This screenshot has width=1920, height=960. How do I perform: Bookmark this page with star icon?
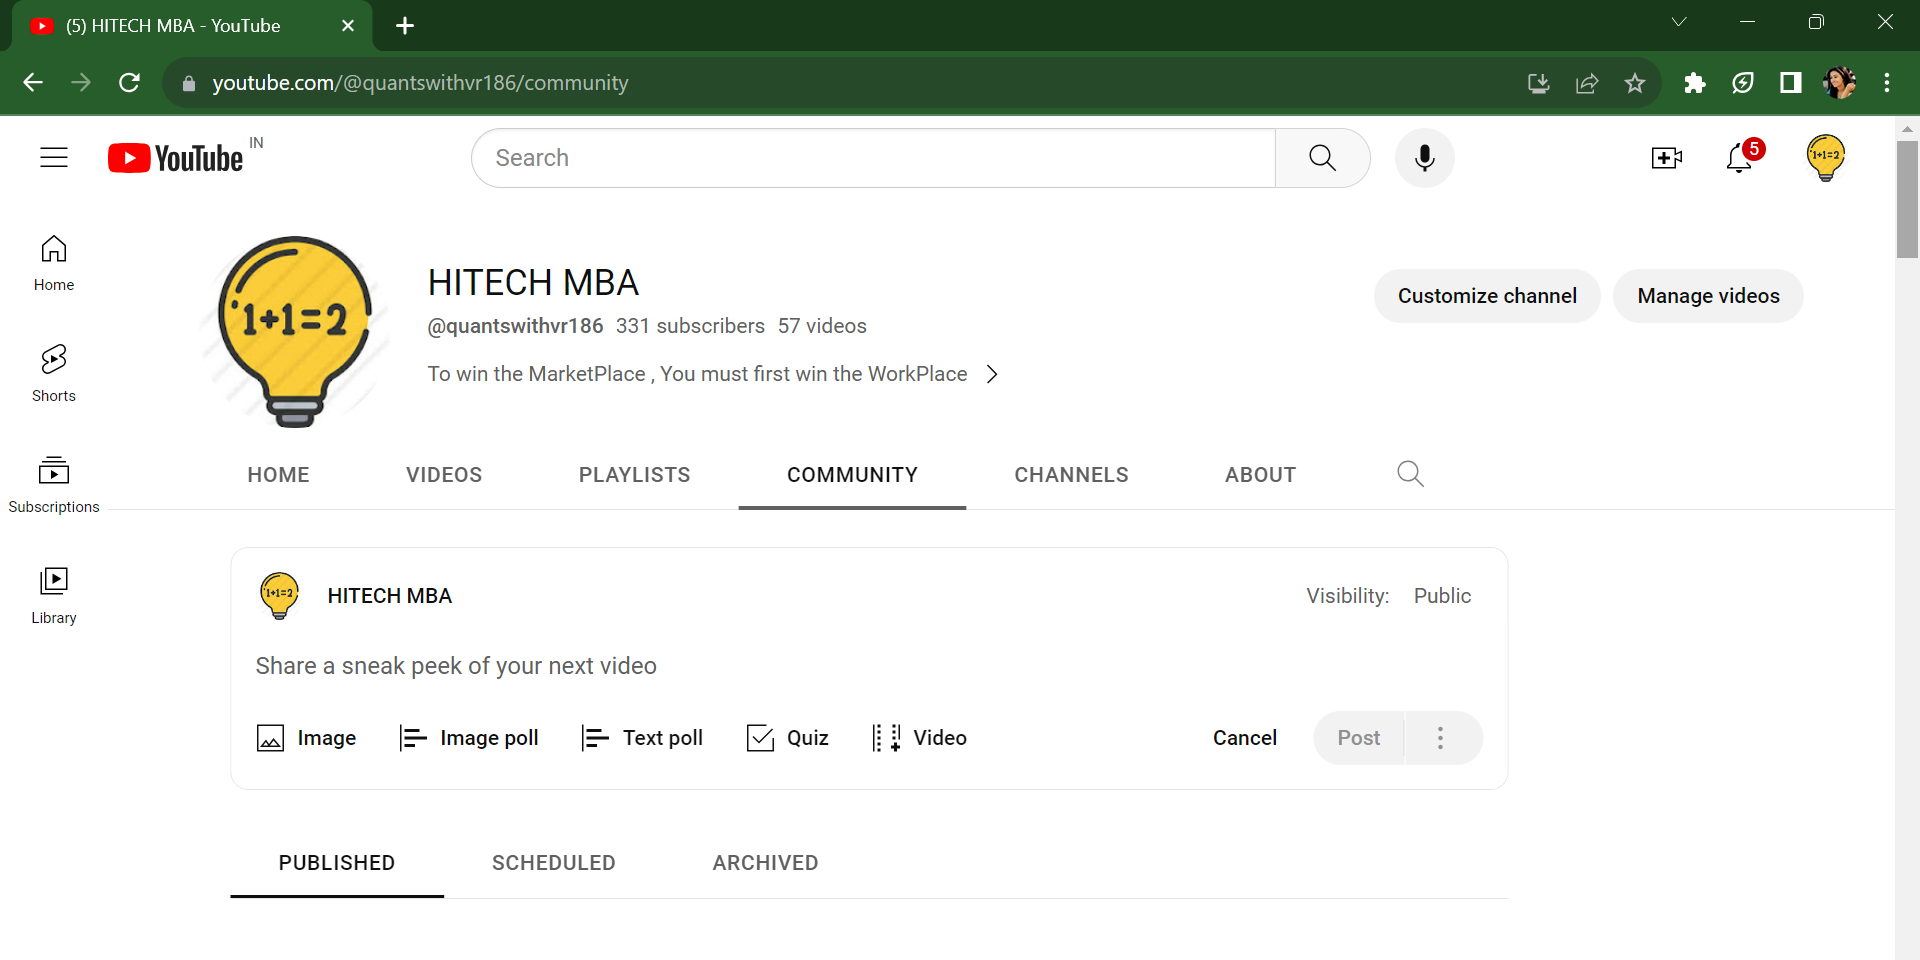(1635, 83)
